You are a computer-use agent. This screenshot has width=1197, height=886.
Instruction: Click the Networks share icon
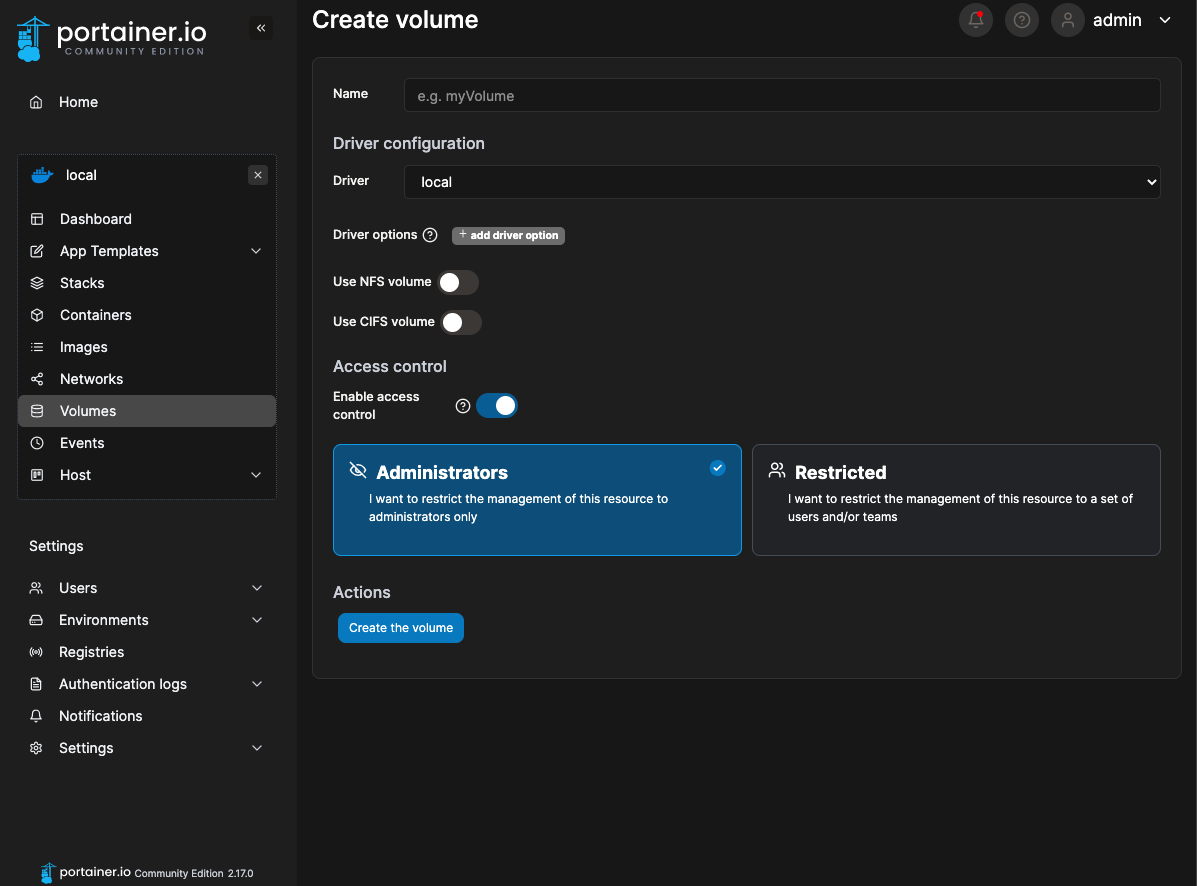pos(37,379)
